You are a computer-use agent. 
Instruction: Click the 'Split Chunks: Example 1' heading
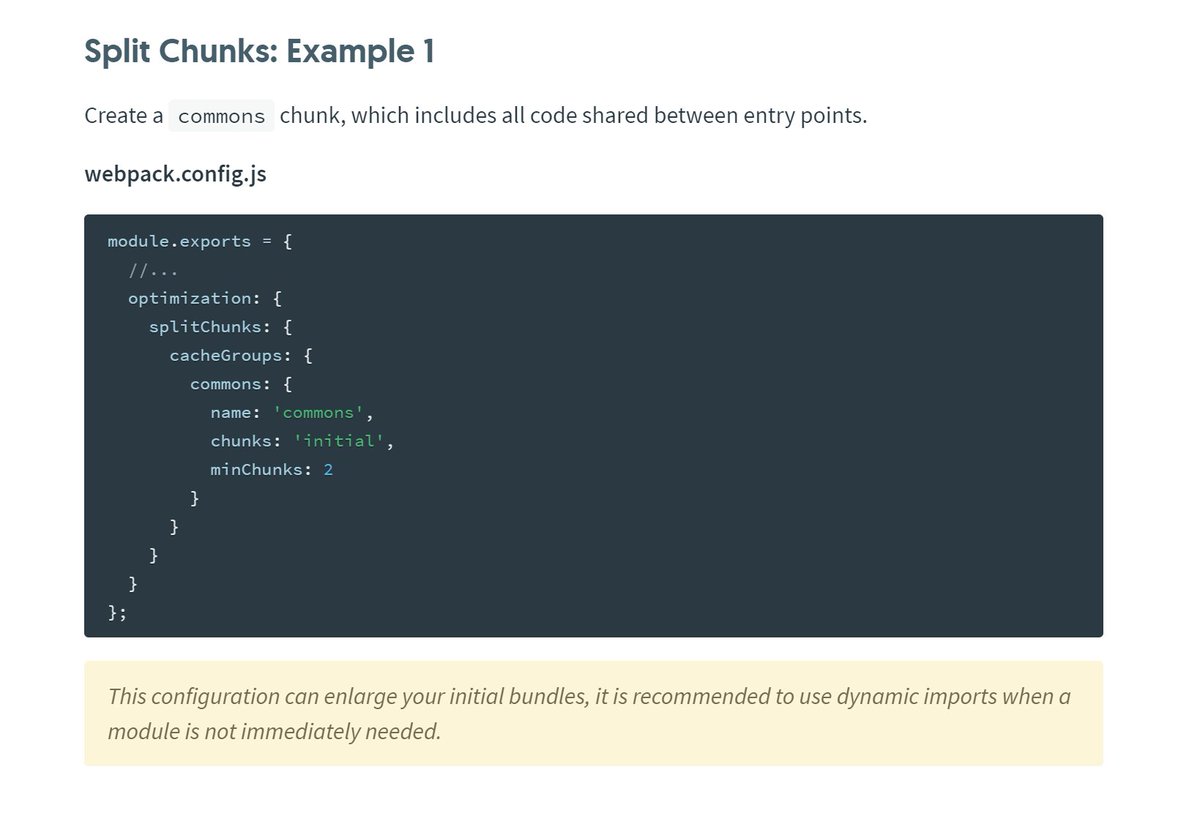(259, 51)
